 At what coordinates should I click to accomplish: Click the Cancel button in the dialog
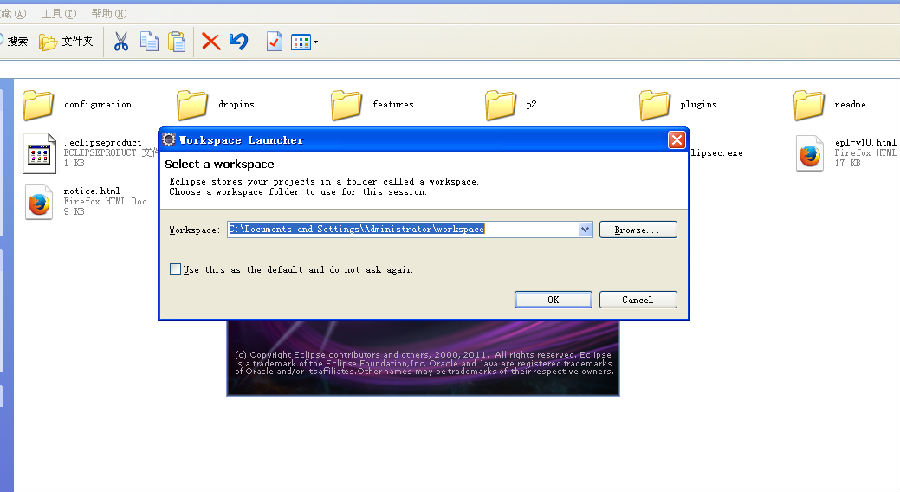coord(638,300)
